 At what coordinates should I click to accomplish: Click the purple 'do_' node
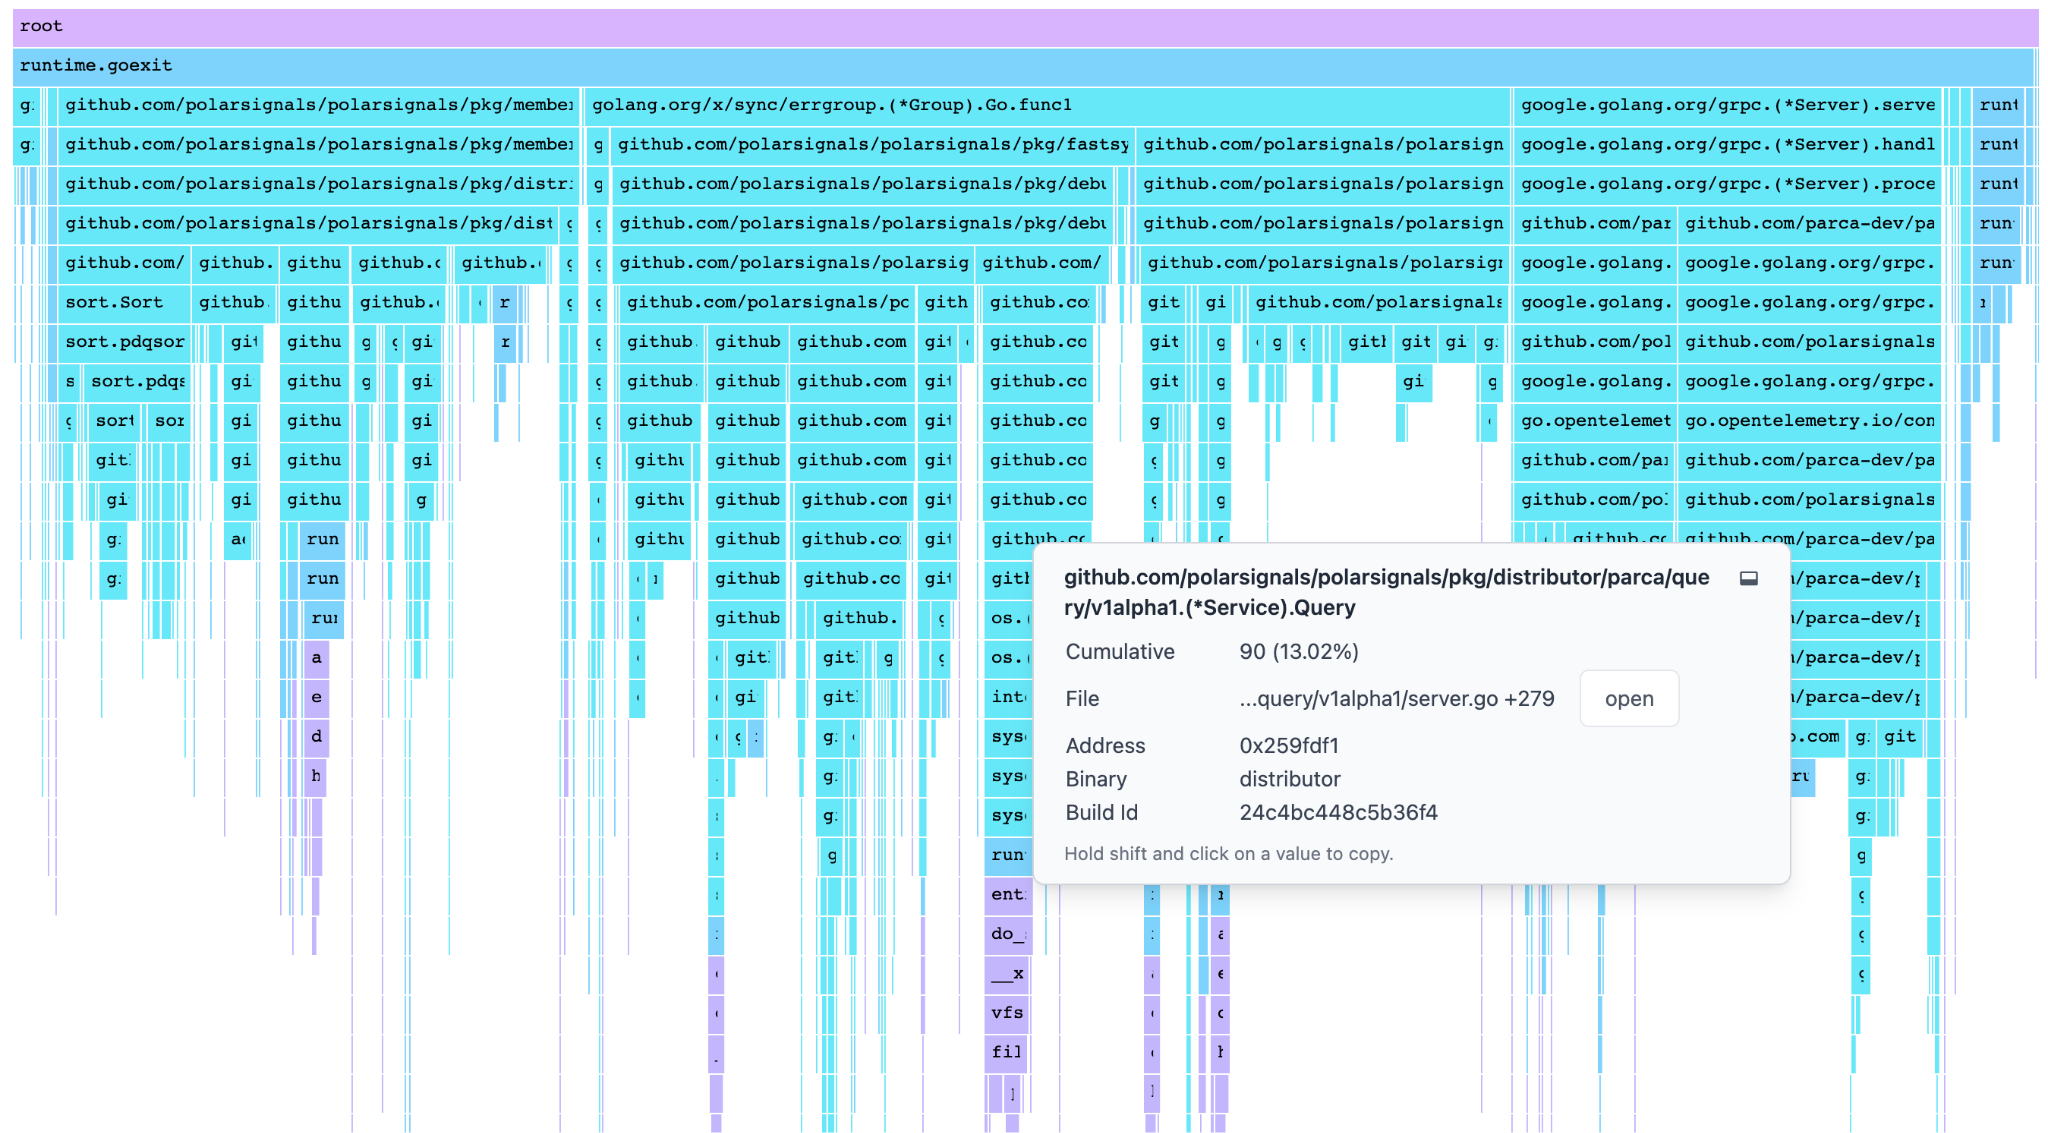point(1007,934)
